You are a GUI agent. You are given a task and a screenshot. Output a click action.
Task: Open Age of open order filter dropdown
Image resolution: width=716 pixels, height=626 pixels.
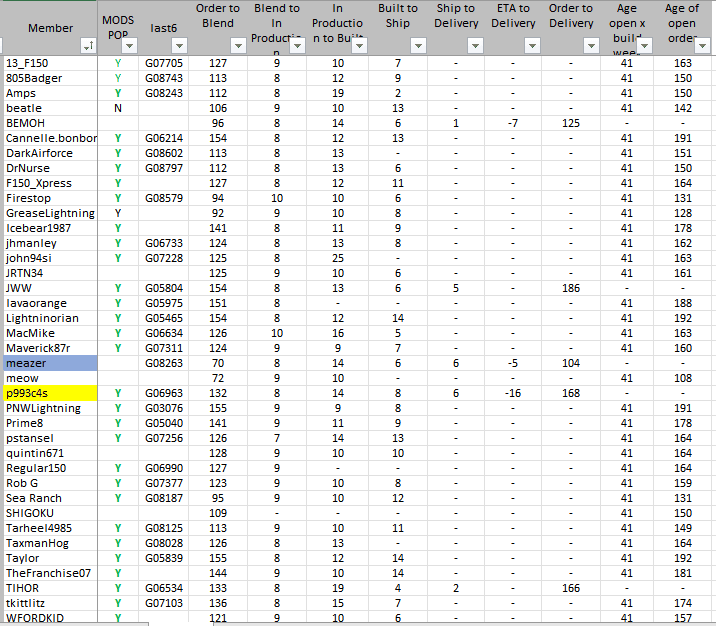(705, 45)
